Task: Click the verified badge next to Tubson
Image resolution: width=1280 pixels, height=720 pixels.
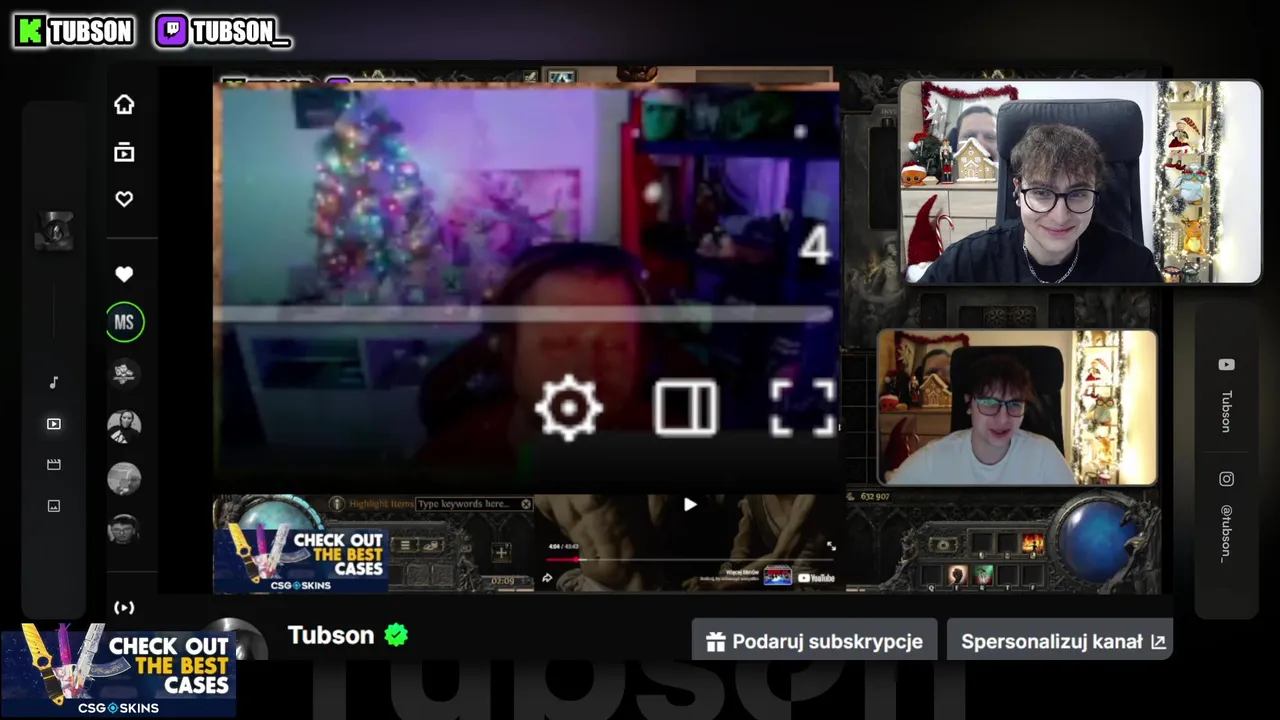Action: coord(396,635)
